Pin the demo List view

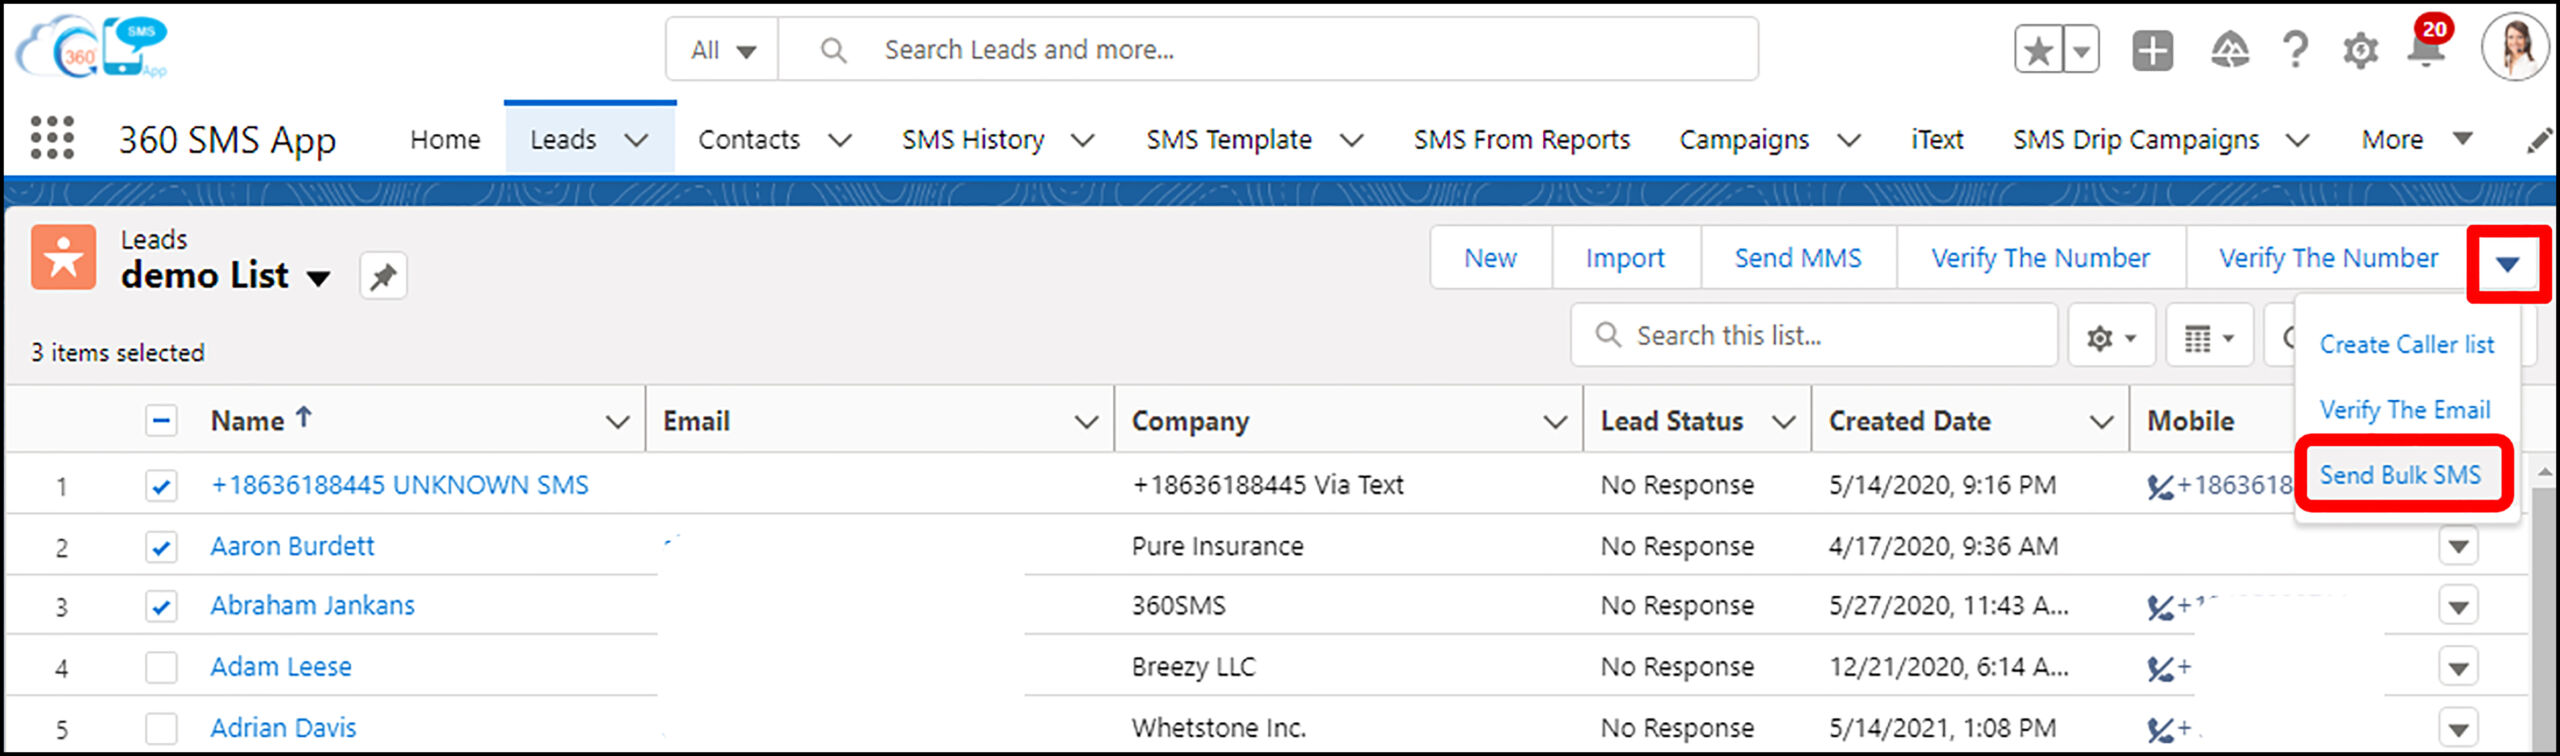point(383,276)
